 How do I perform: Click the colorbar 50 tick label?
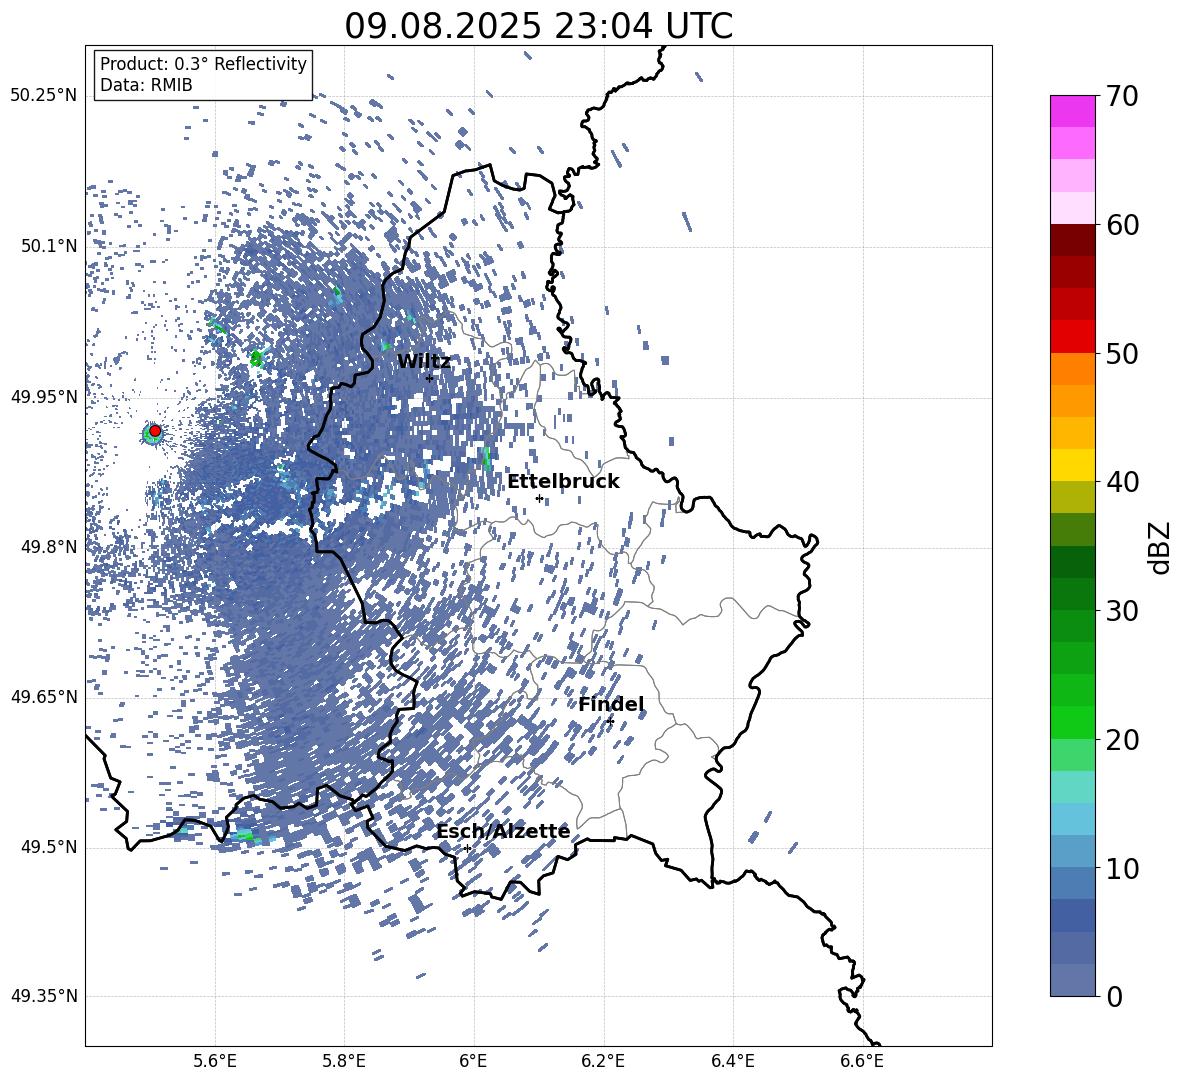pos(1122,353)
